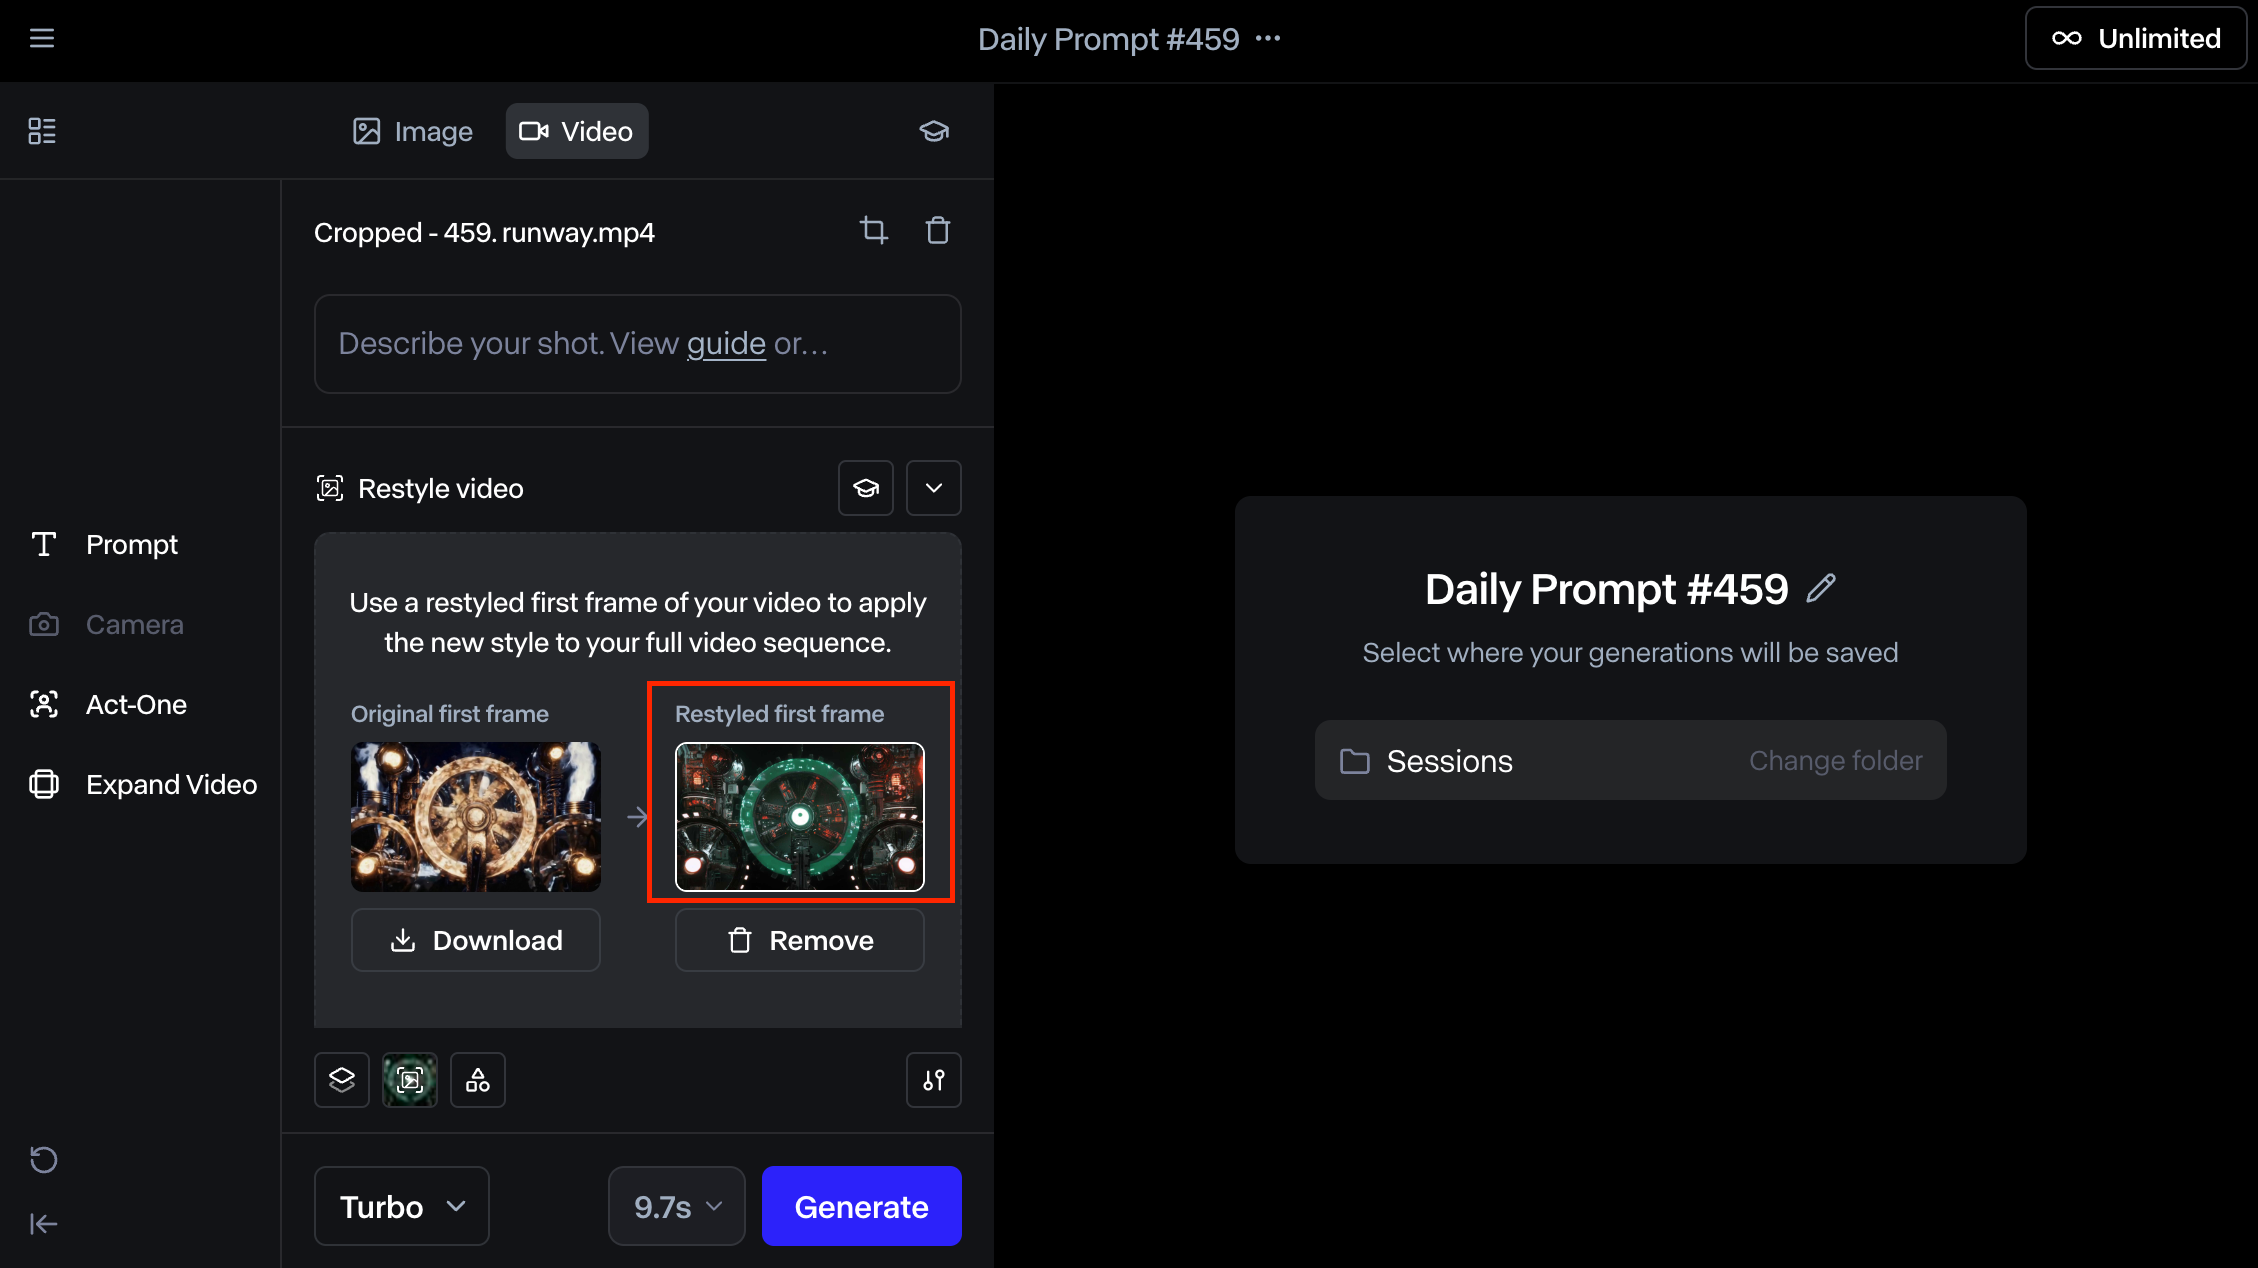Click the restyled first frame thumbnail
Image resolution: width=2258 pixels, height=1268 pixels.
click(x=799, y=816)
